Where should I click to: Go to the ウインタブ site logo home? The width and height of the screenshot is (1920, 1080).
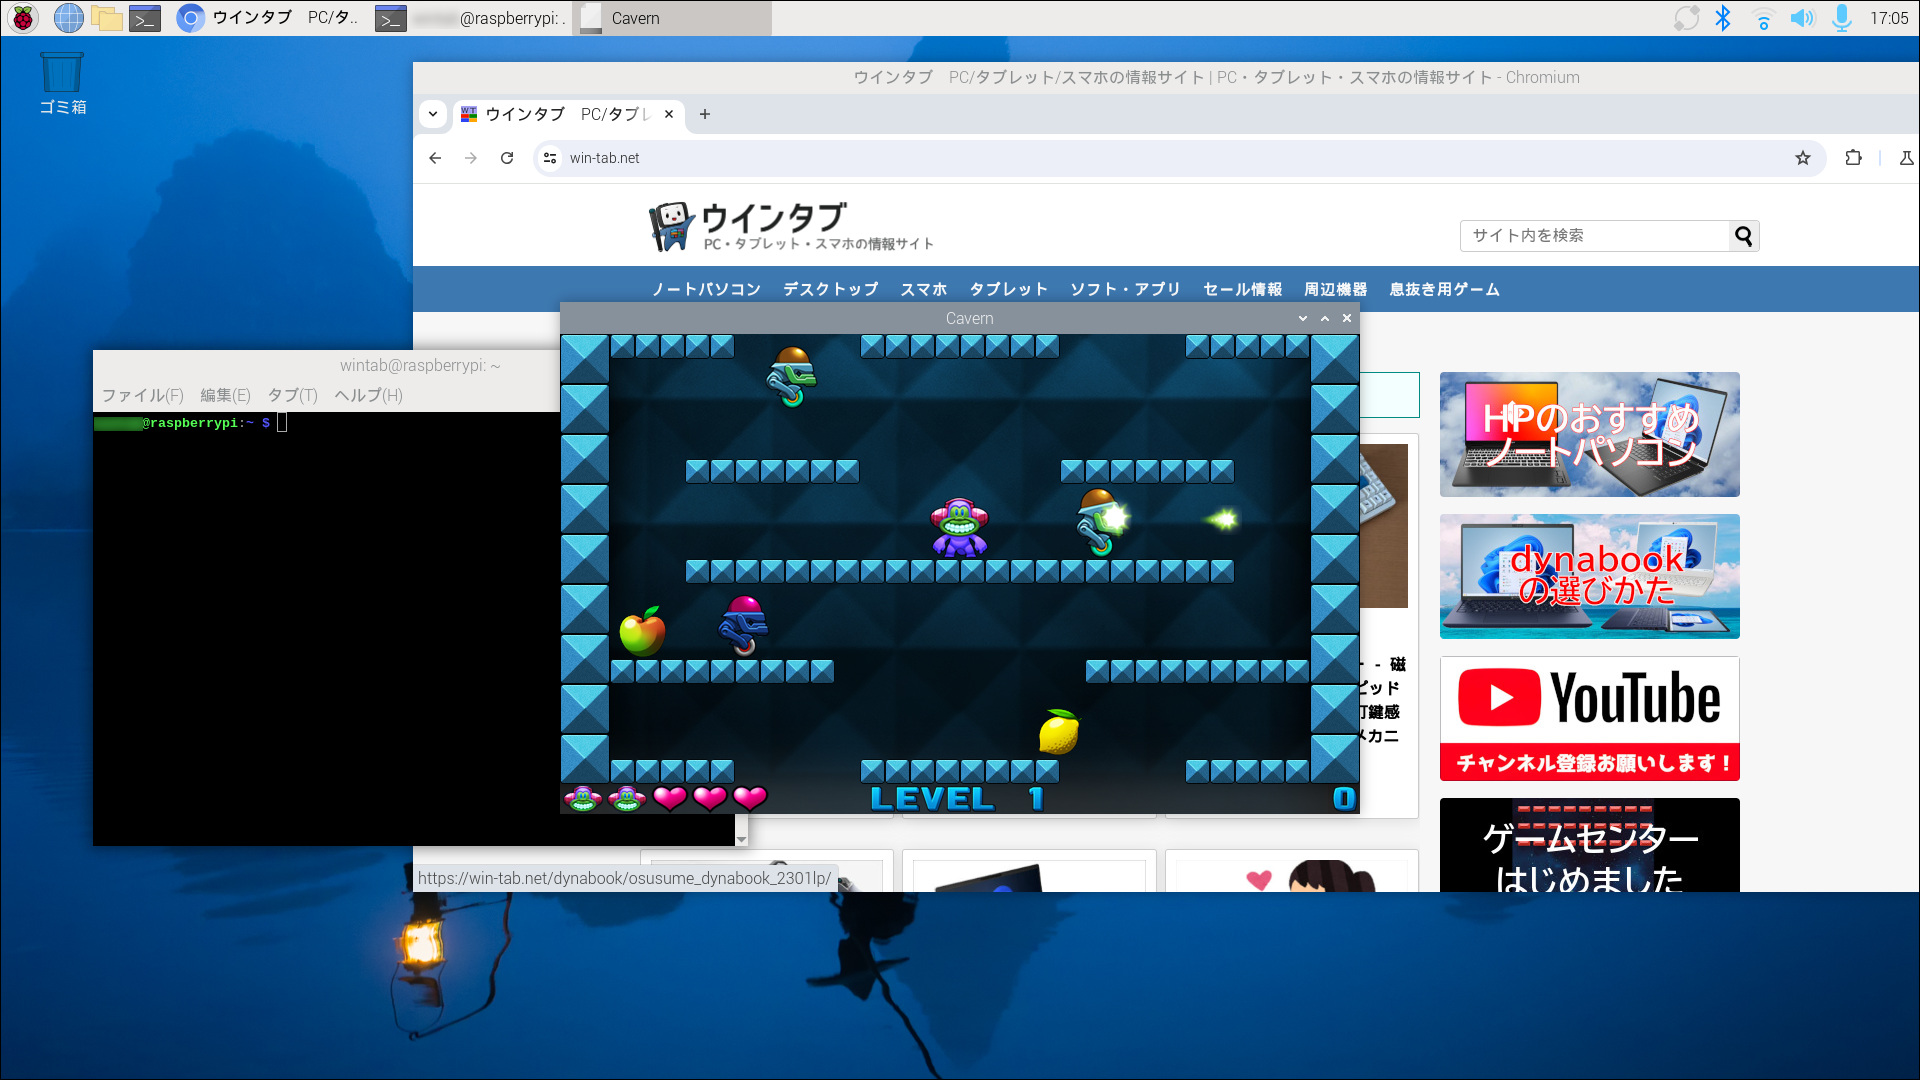pos(792,226)
